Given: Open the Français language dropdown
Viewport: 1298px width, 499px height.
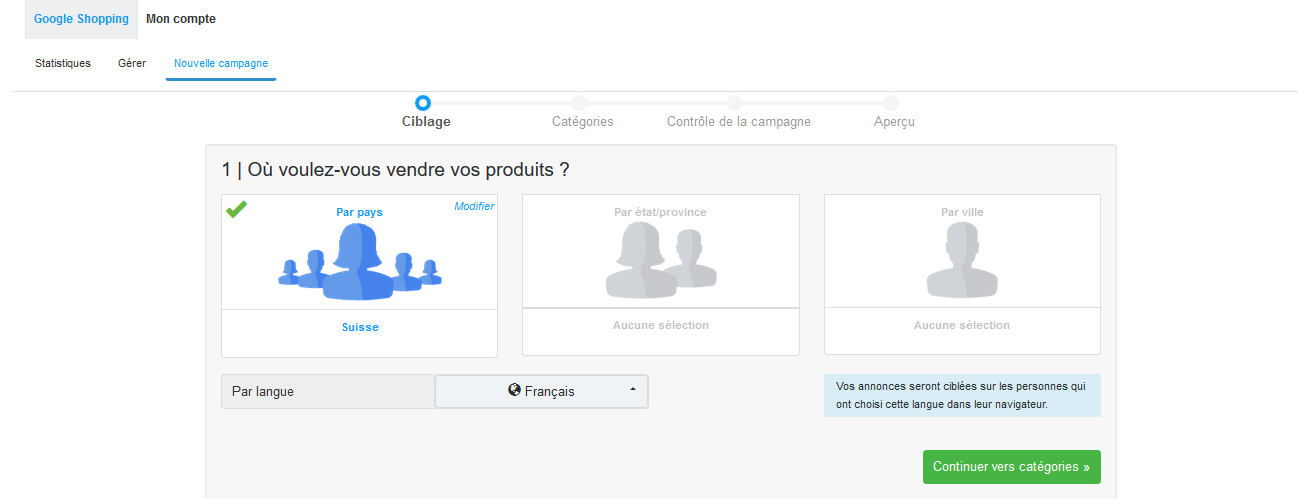Looking at the screenshot, I should tap(541, 392).
